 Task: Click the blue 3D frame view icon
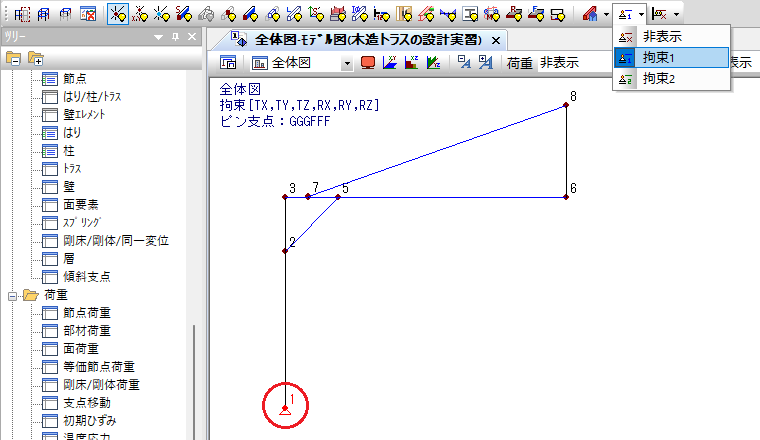[44, 14]
